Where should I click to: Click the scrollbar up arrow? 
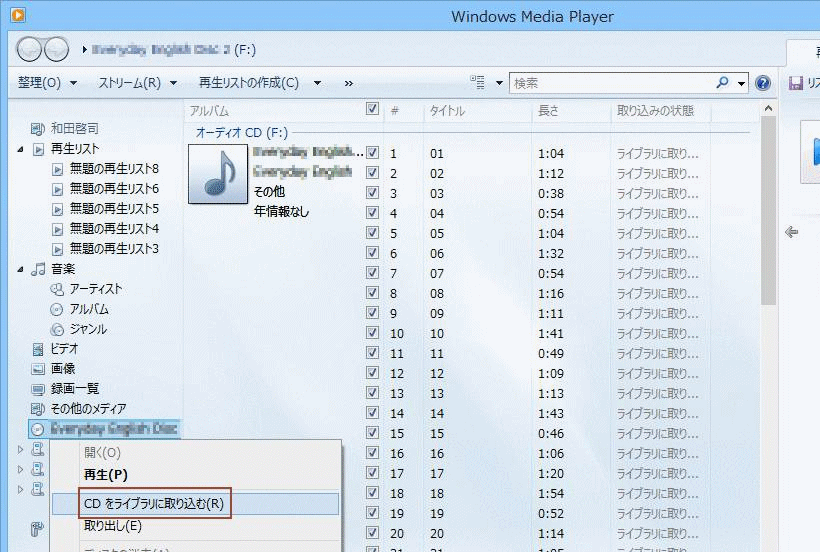(768, 108)
